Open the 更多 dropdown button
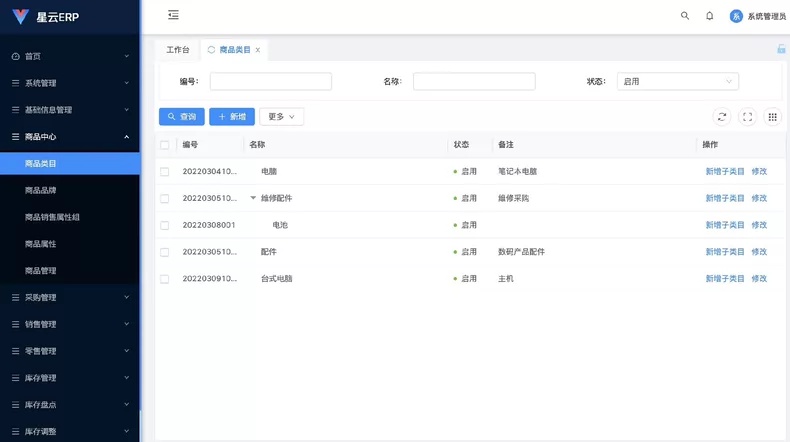 pyautogui.click(x=282, y=116)
